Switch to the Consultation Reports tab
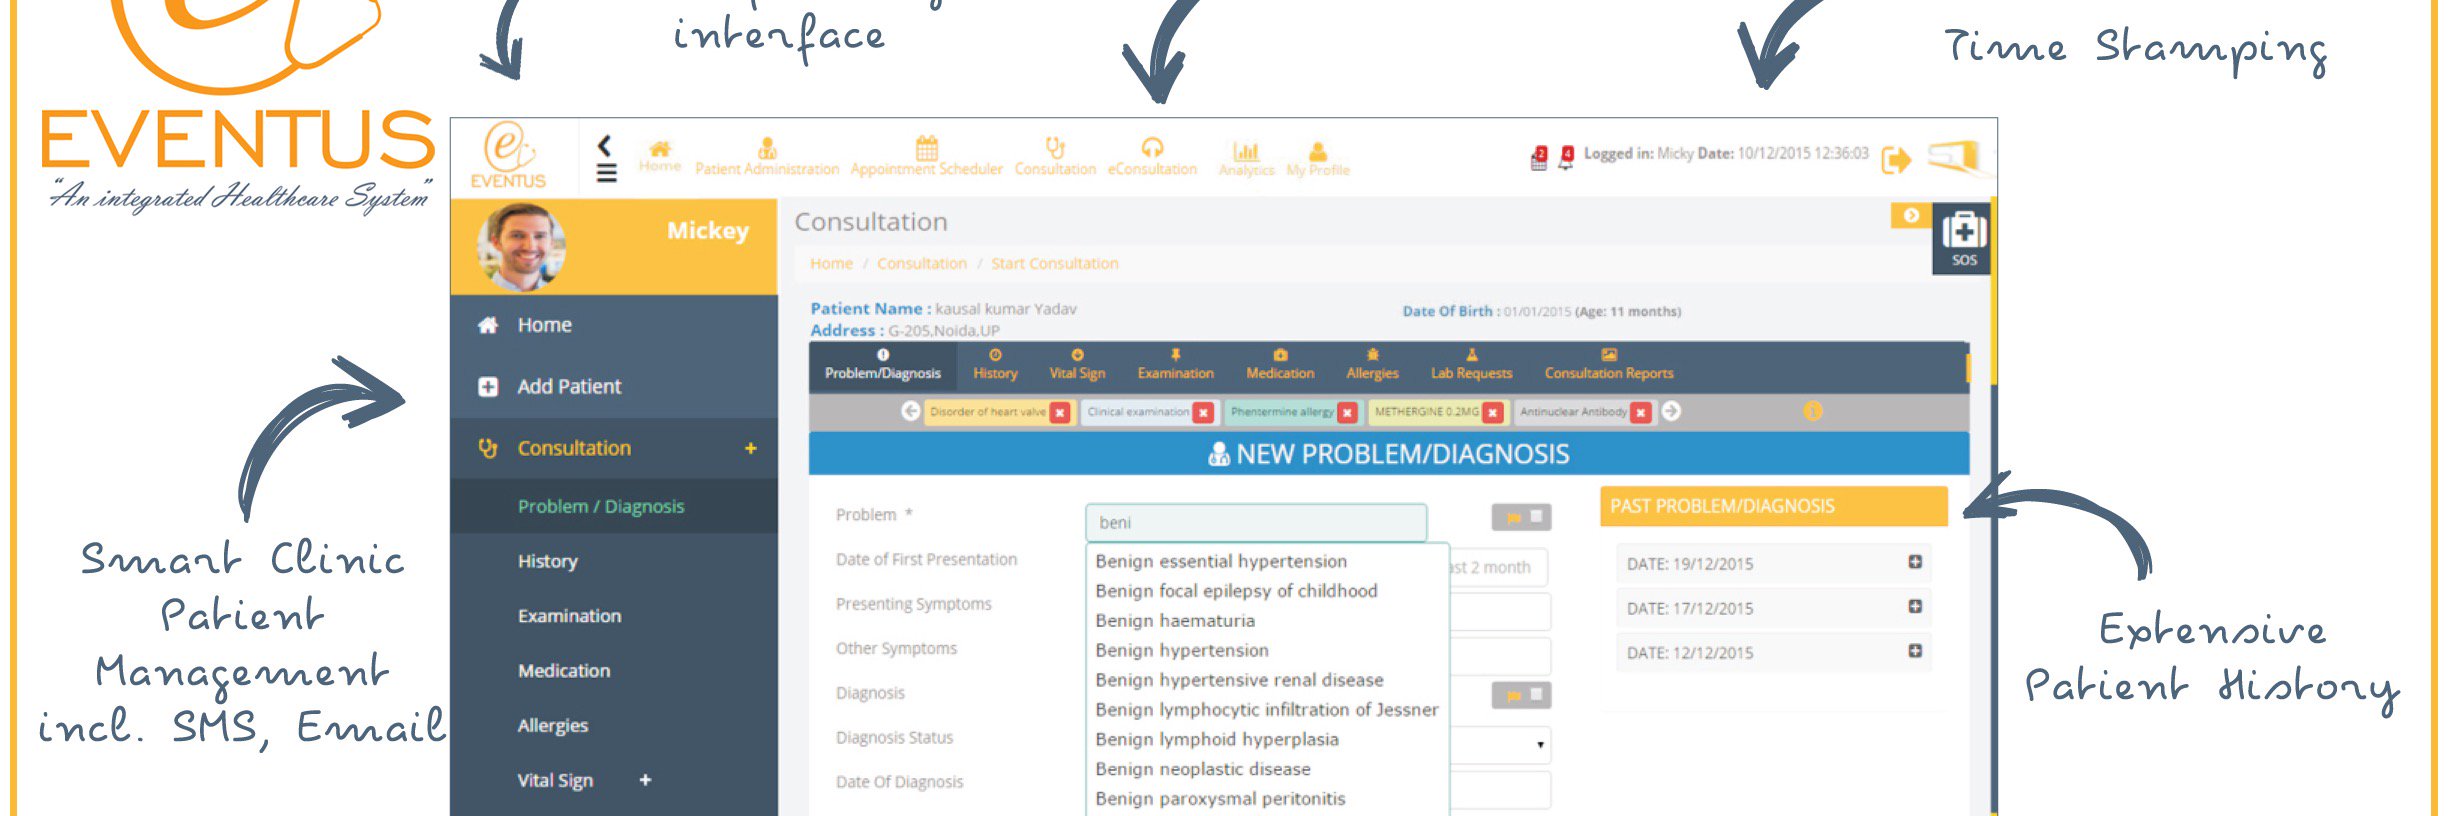Screen dimensions: 2448x816 (1608, 365)
